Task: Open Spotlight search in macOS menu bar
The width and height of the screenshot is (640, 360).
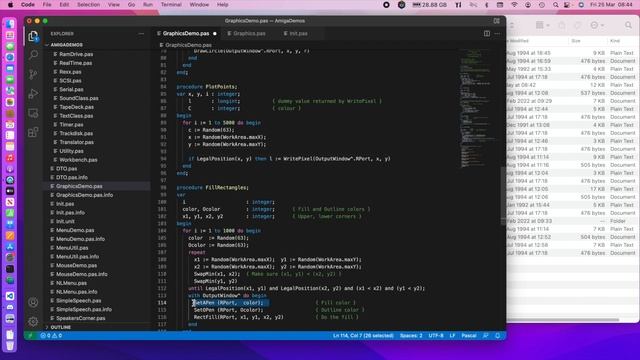Action: pos(556,5)
